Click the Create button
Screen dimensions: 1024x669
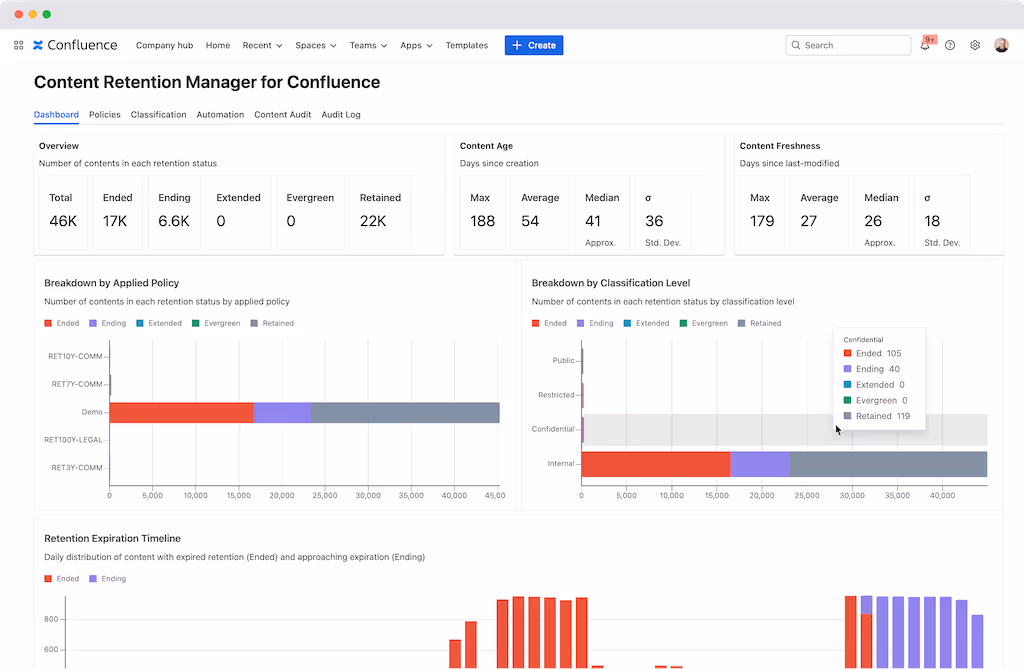coord(534,45)
